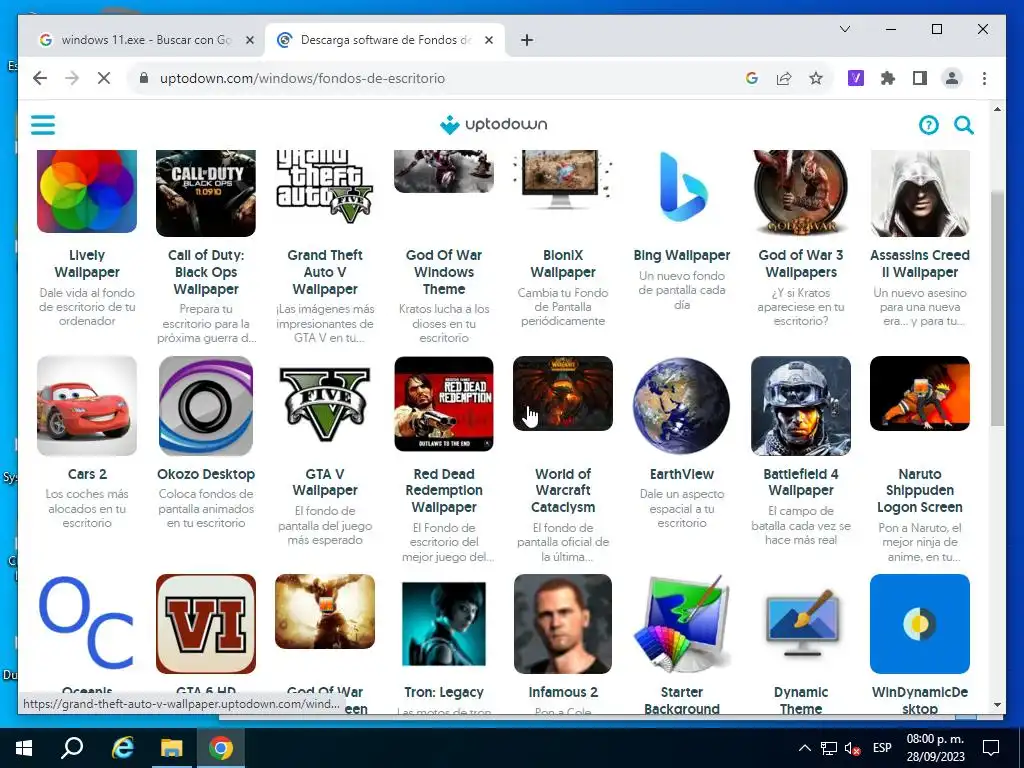Open God of War 3 Wallpapers icon
Screen dimensions: 1024x768
pyautogui.click(x=801, y=193)
